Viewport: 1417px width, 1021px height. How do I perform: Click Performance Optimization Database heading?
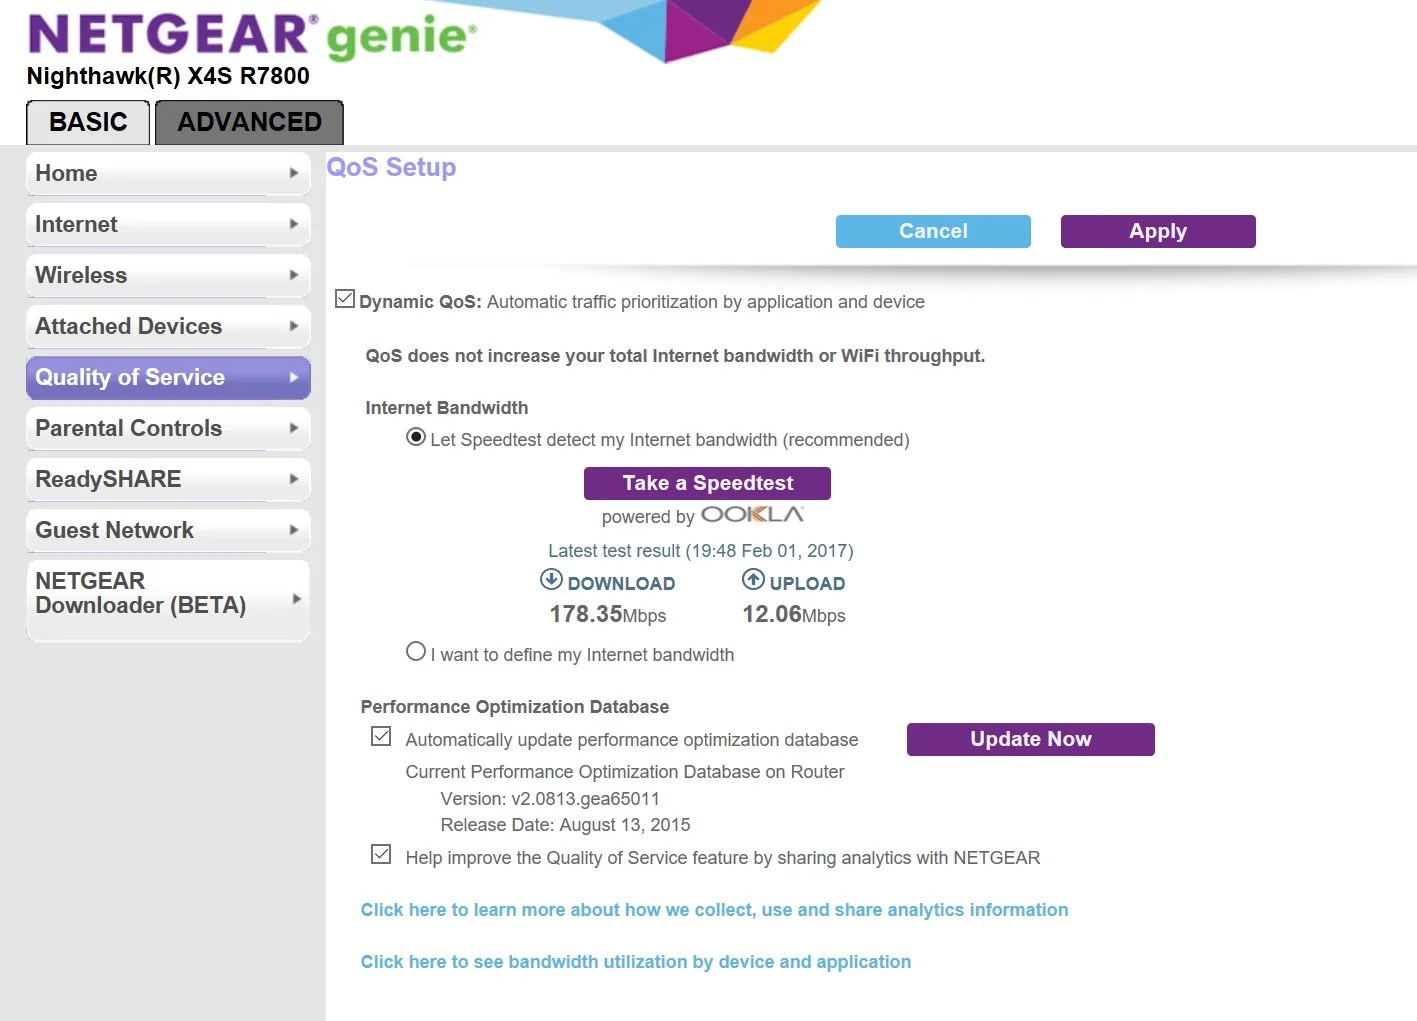tap(515, 707)
